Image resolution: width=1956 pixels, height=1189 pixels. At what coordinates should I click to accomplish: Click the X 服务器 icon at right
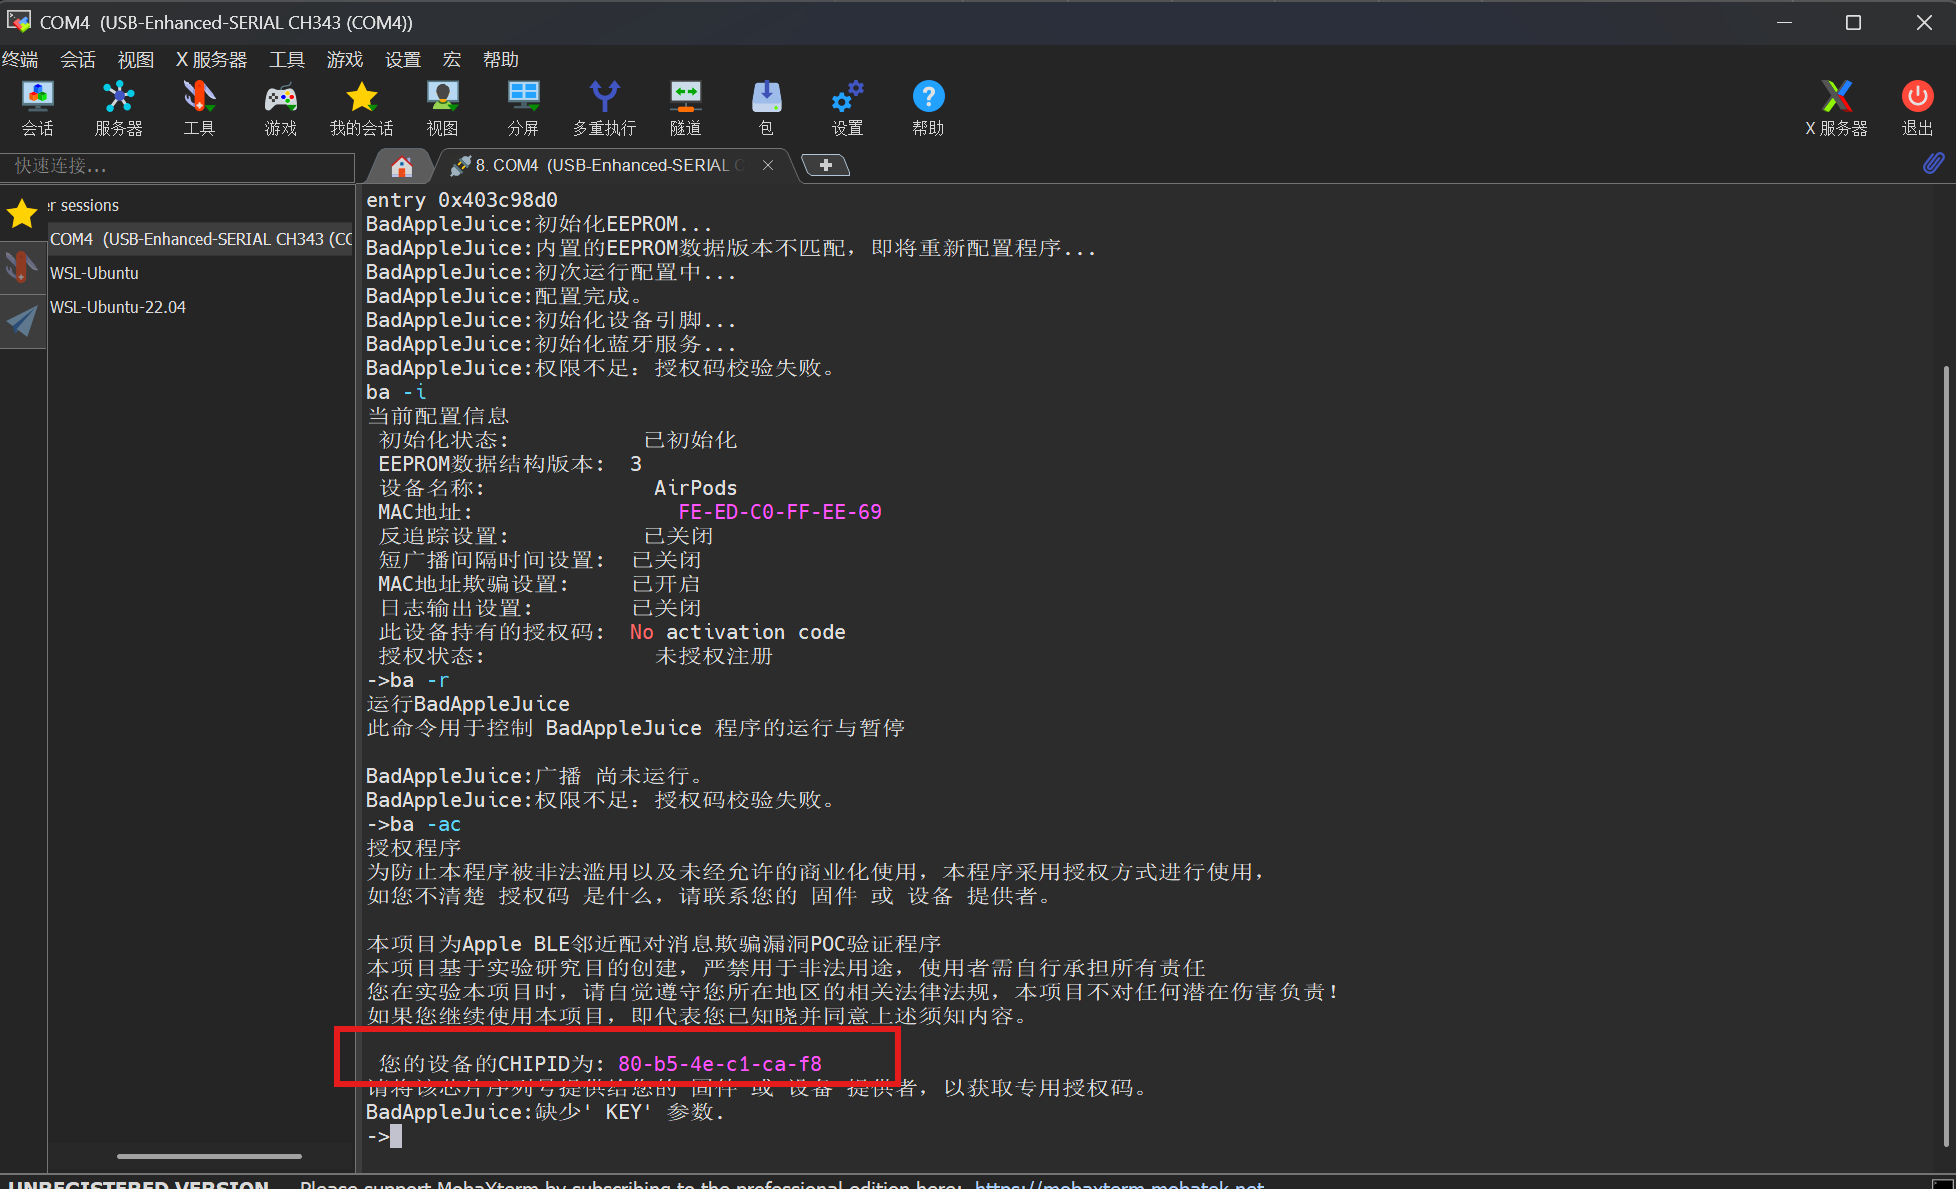(1836, 107)
